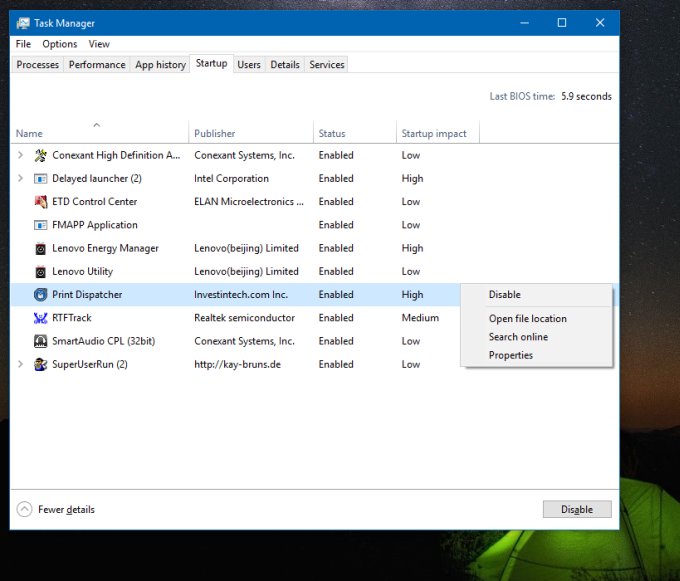Image resolution: width=680 pixels, height=581 pixels.
Task: Expand the Delayed launcher group
Action: (x=21, y=179)
